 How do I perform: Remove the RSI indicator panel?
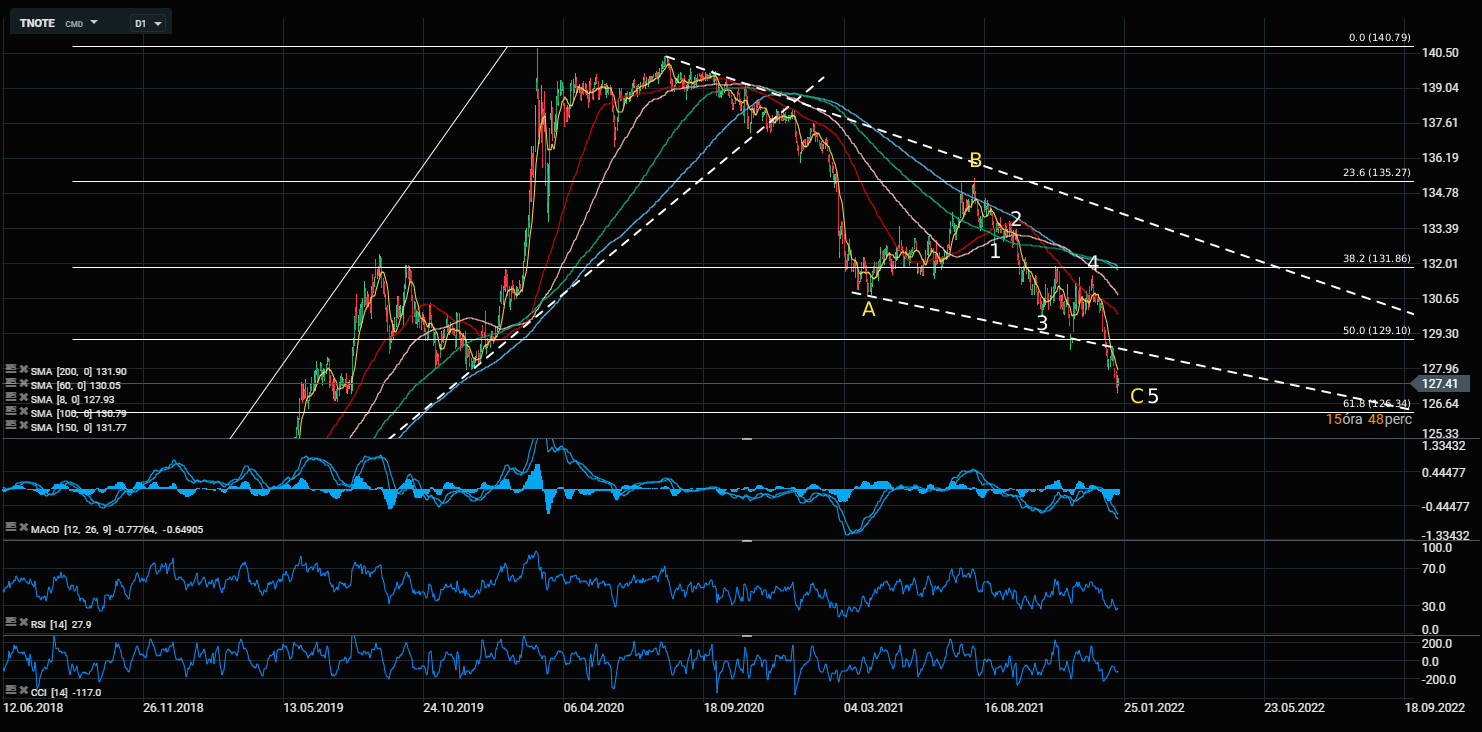coord(22,623)
